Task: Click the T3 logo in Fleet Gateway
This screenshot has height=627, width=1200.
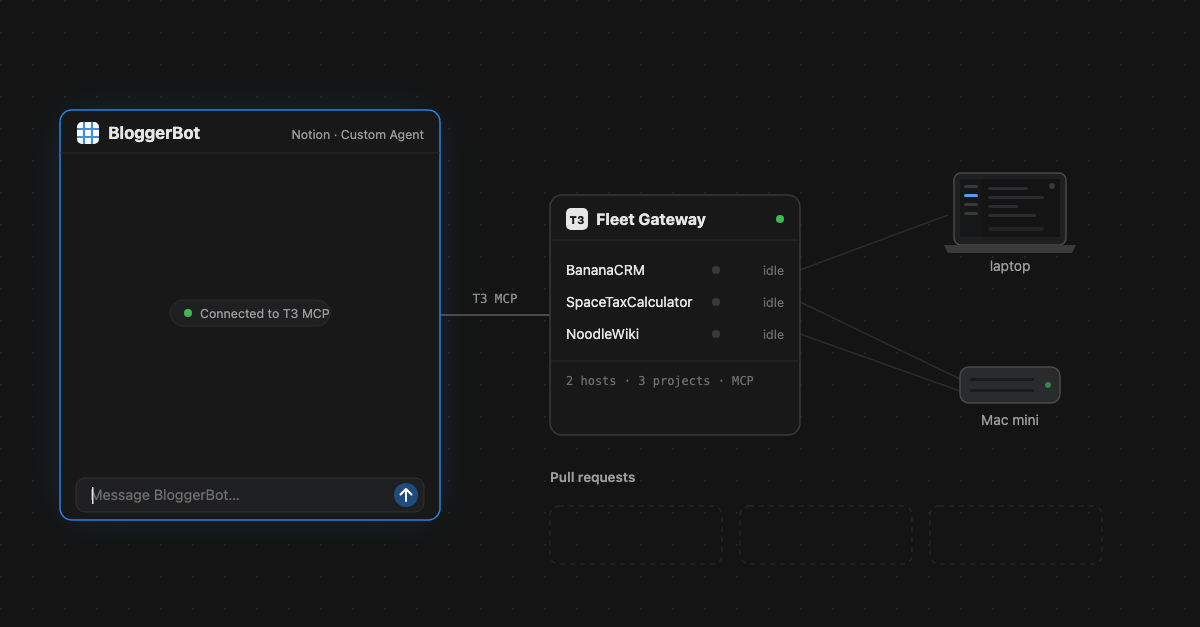Action: [577, 219]
